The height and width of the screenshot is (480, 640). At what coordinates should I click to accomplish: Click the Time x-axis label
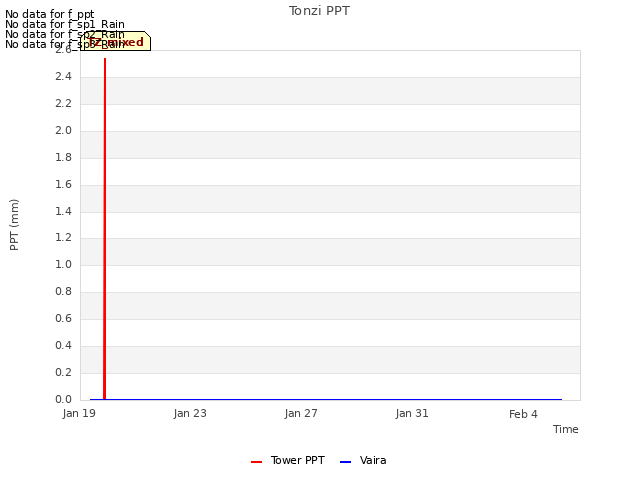pyautogui.click(x=566, y=429)
